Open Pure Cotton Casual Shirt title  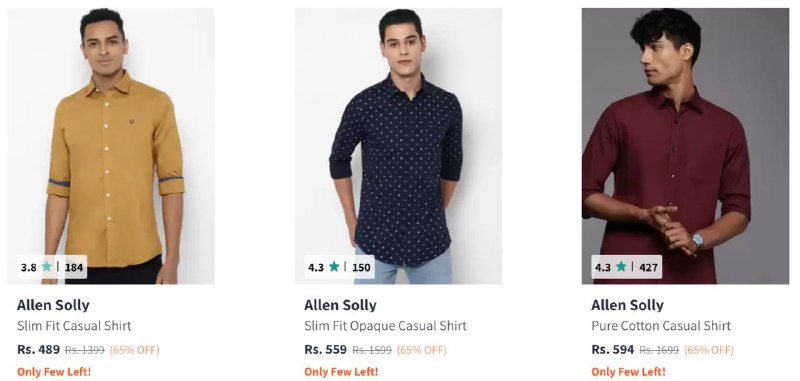(661, 326)
